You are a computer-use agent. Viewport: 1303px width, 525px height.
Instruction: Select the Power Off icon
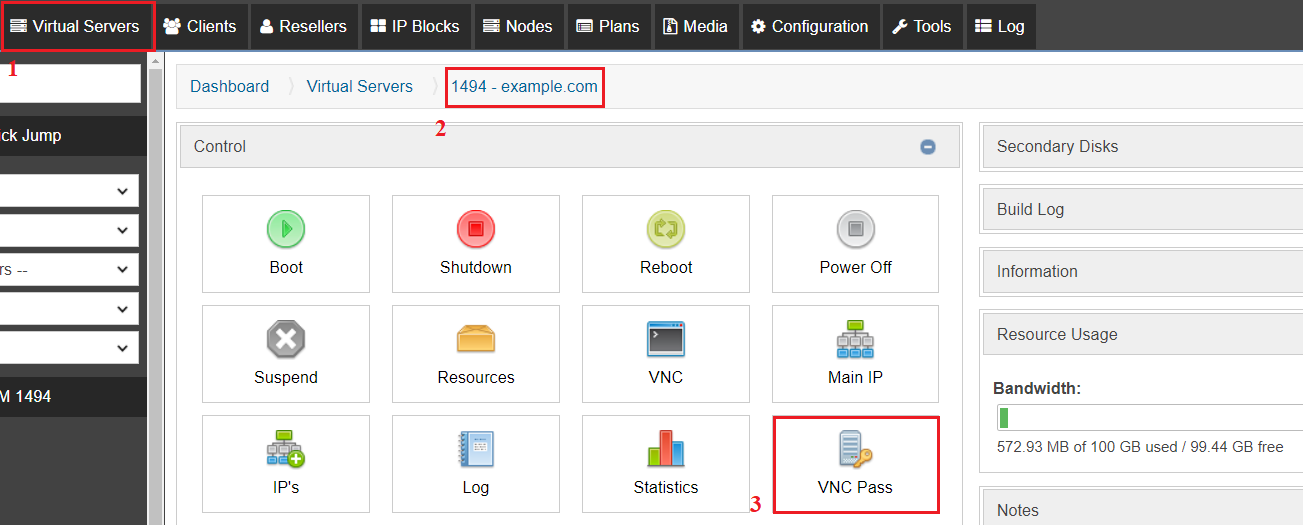point(855,230)
